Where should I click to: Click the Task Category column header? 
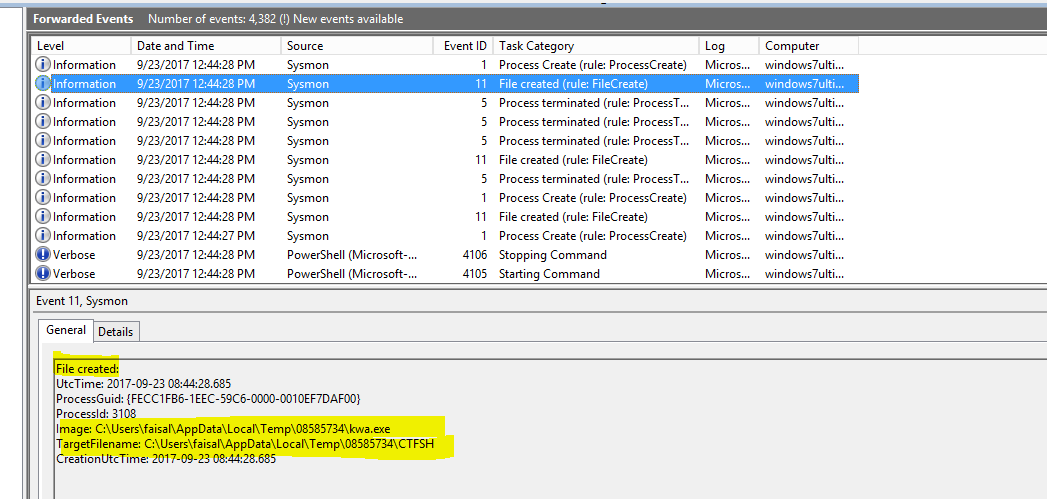tap(595, 46)
